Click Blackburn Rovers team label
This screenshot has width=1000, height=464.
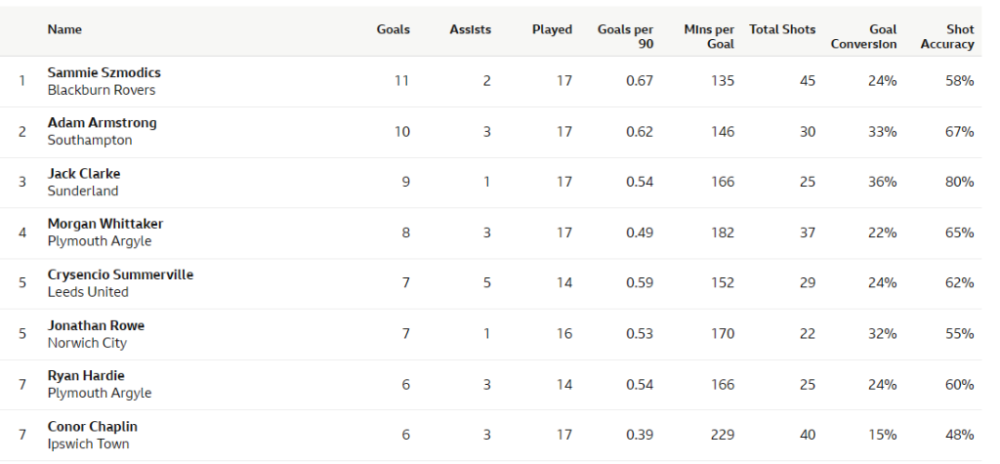pyautogui.click(x=102, y=90)
